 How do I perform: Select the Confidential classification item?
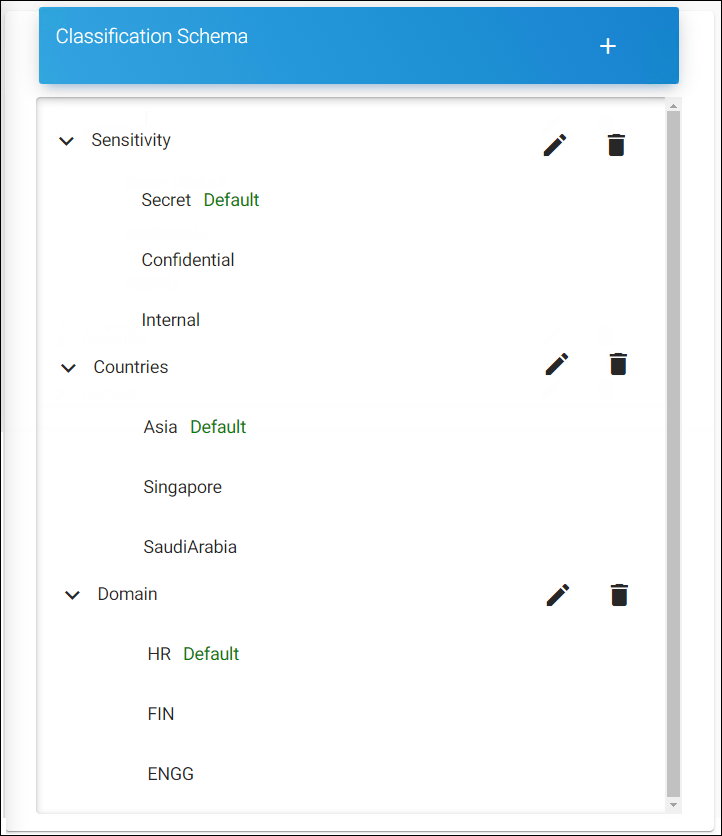[188, 260]
